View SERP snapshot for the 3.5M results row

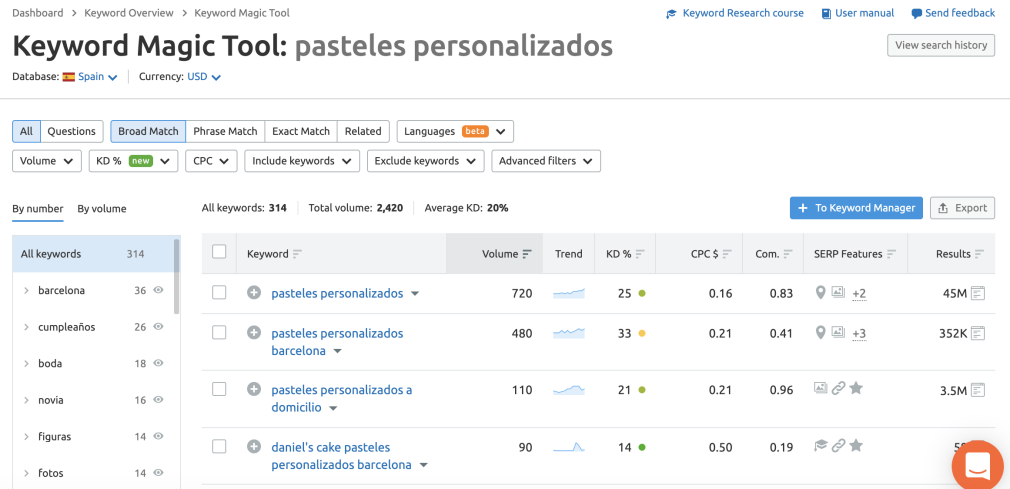pyautogui.click(x=978, y=389)
